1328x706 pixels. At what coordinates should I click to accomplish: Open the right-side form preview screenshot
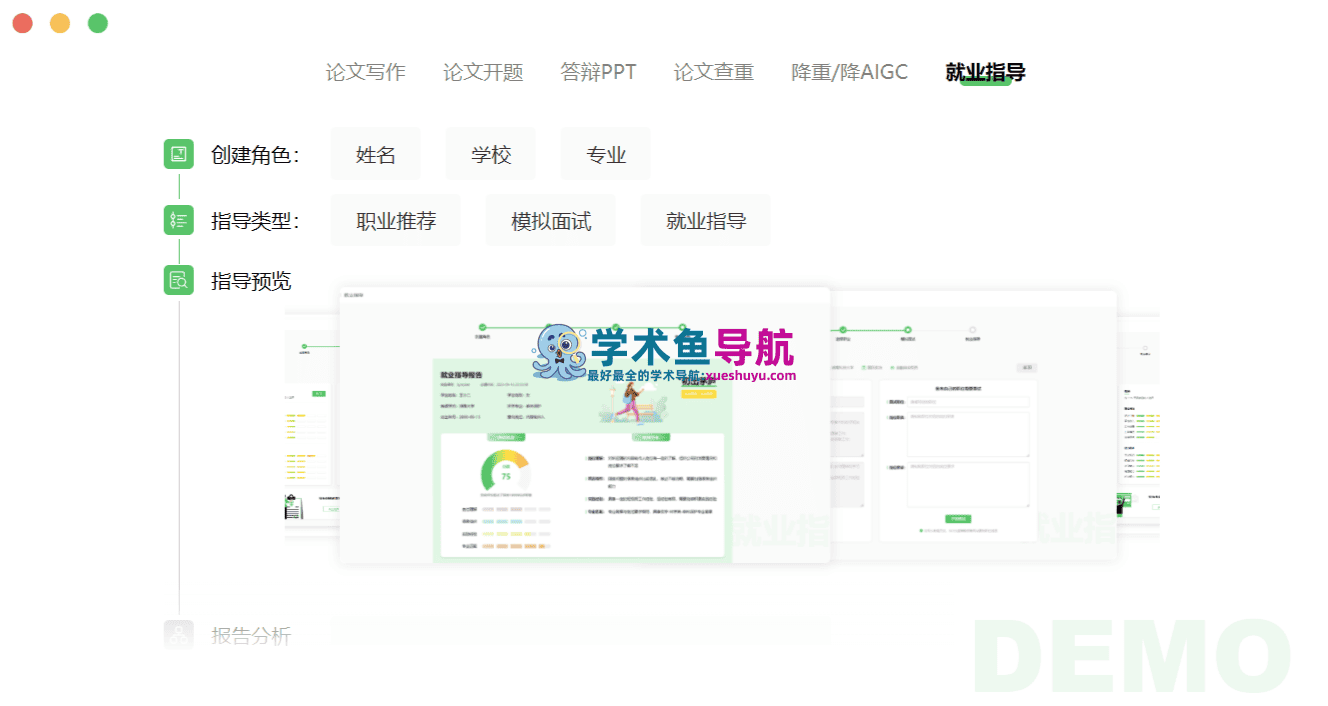point(974,425)
